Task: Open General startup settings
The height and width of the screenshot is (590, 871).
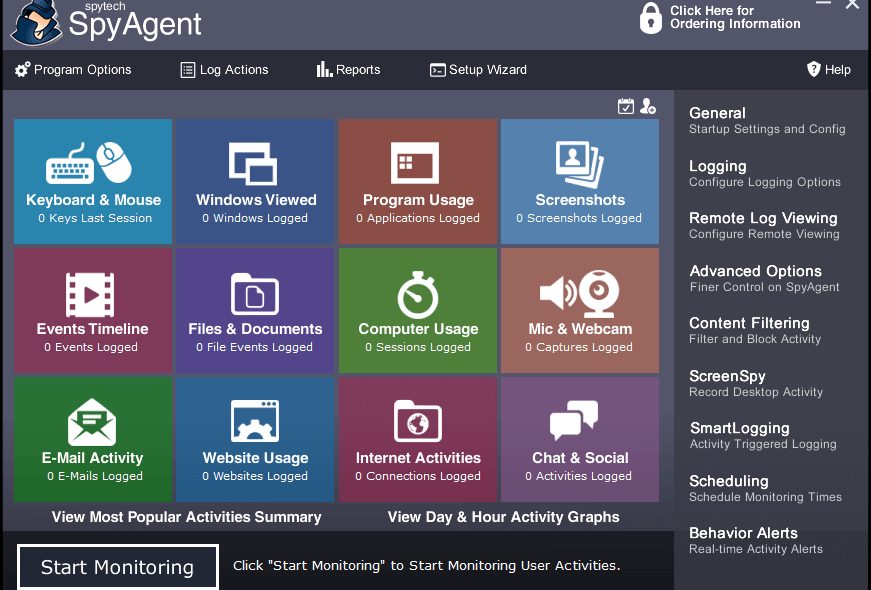Action: [767, 121]
